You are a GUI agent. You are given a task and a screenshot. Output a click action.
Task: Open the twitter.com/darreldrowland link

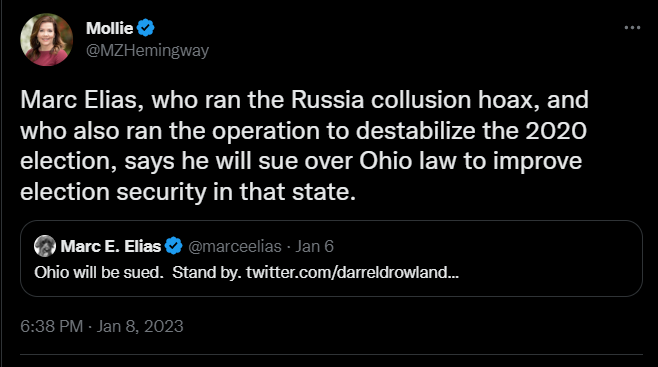pyautogui.click(x=352, y=272)
